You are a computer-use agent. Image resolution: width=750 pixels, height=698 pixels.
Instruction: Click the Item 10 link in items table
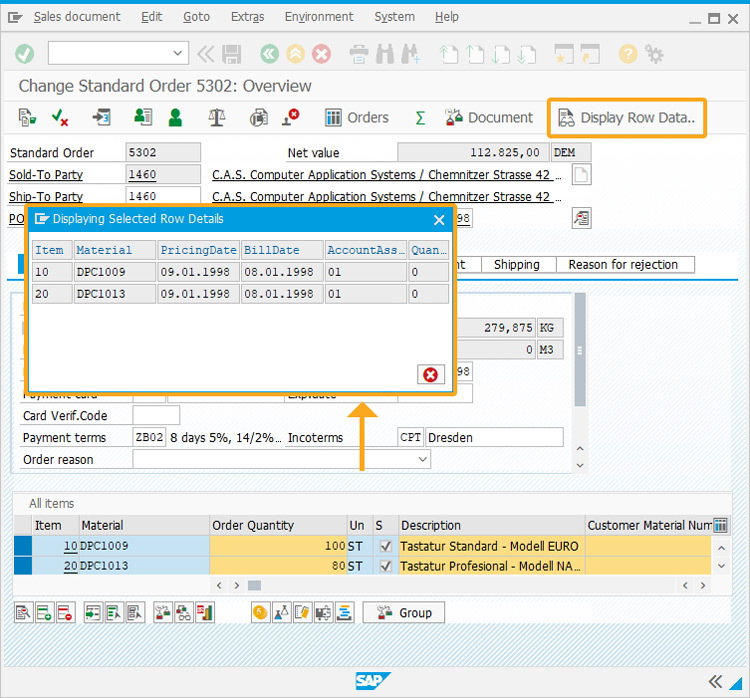click(x=70, y=546)
